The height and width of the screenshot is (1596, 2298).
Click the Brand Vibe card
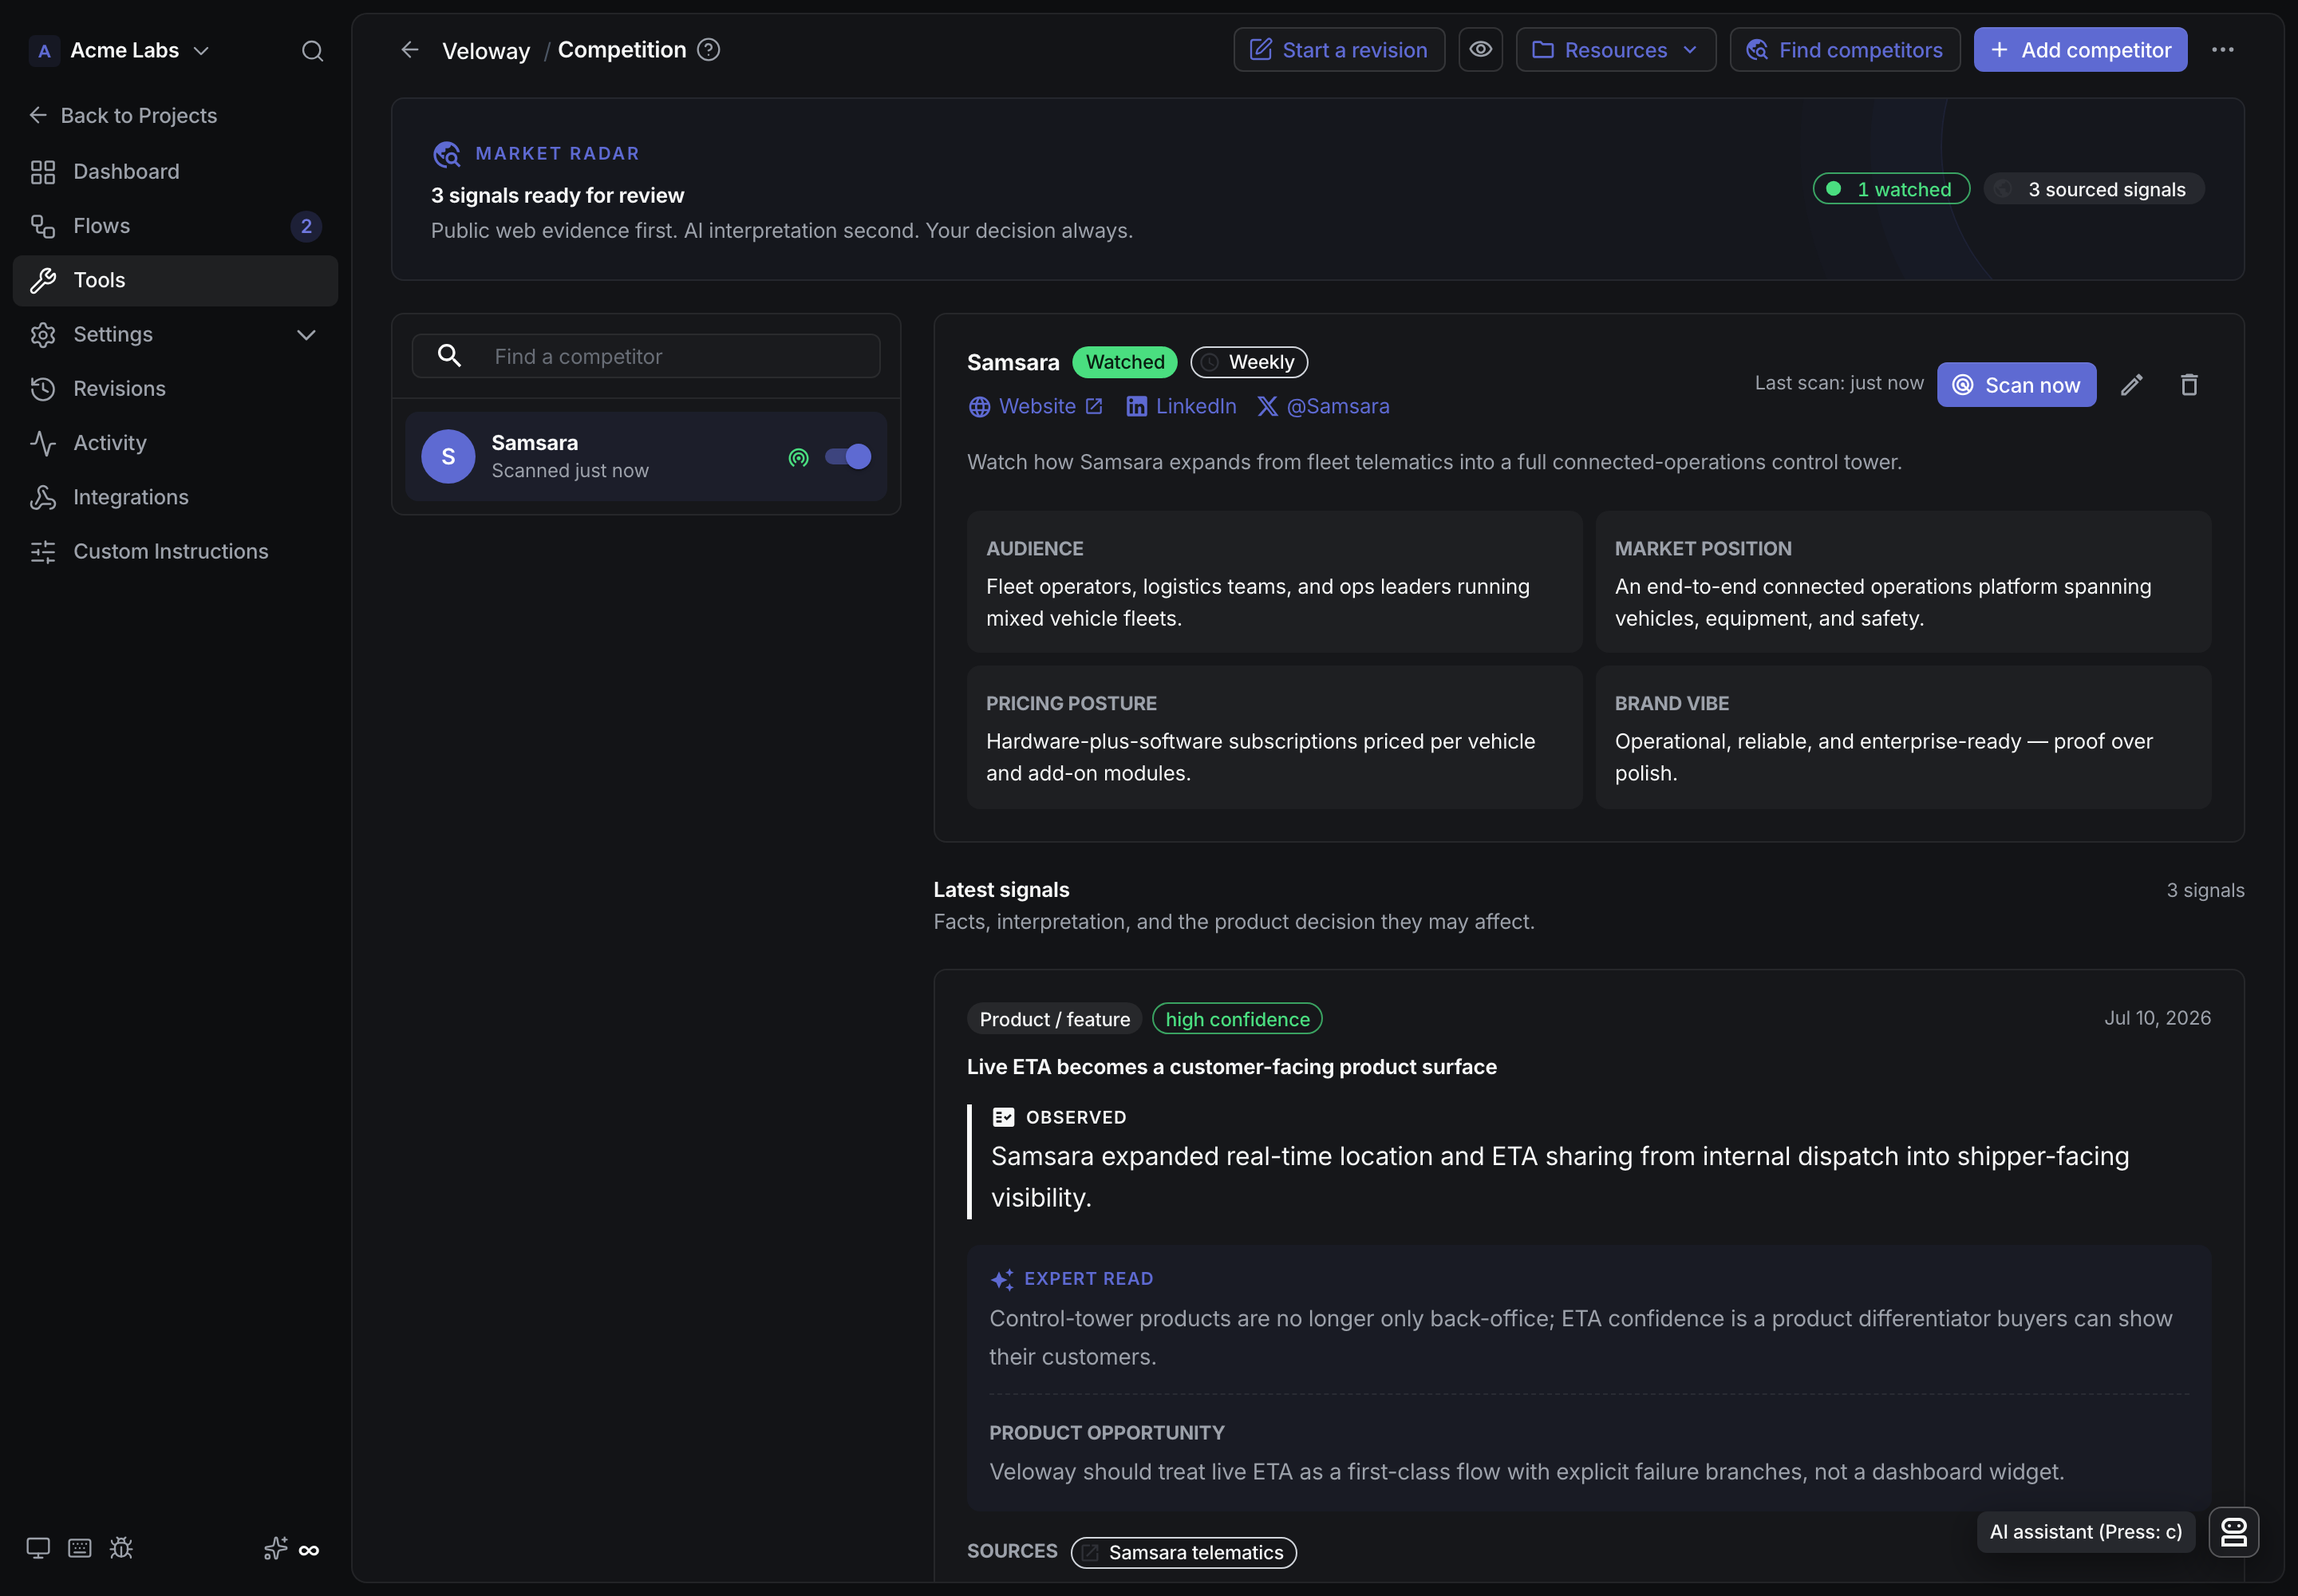pyautogui.click(x=1902, y=737)
